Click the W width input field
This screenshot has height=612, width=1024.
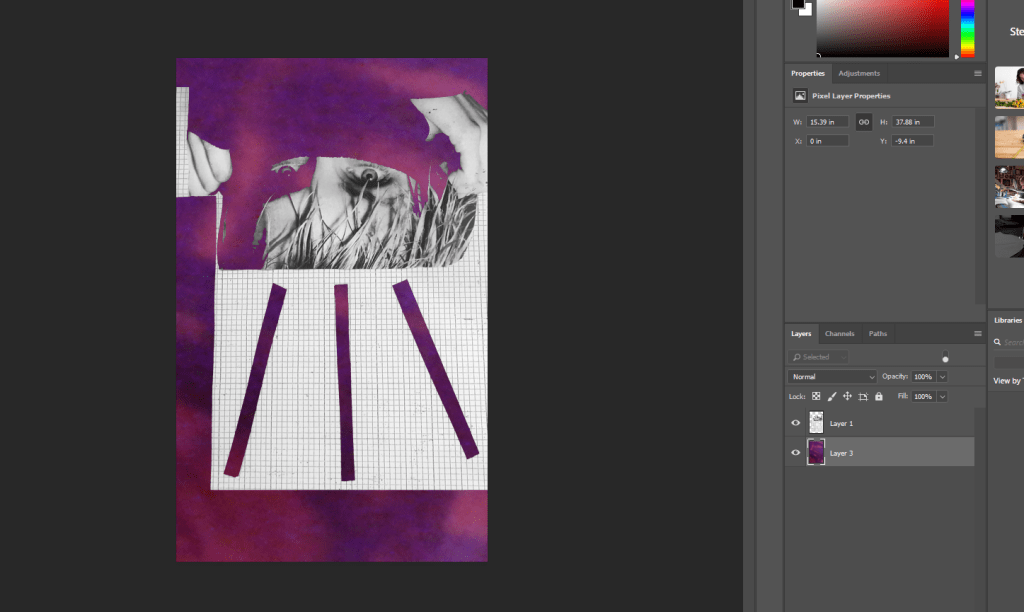(828, 122)
